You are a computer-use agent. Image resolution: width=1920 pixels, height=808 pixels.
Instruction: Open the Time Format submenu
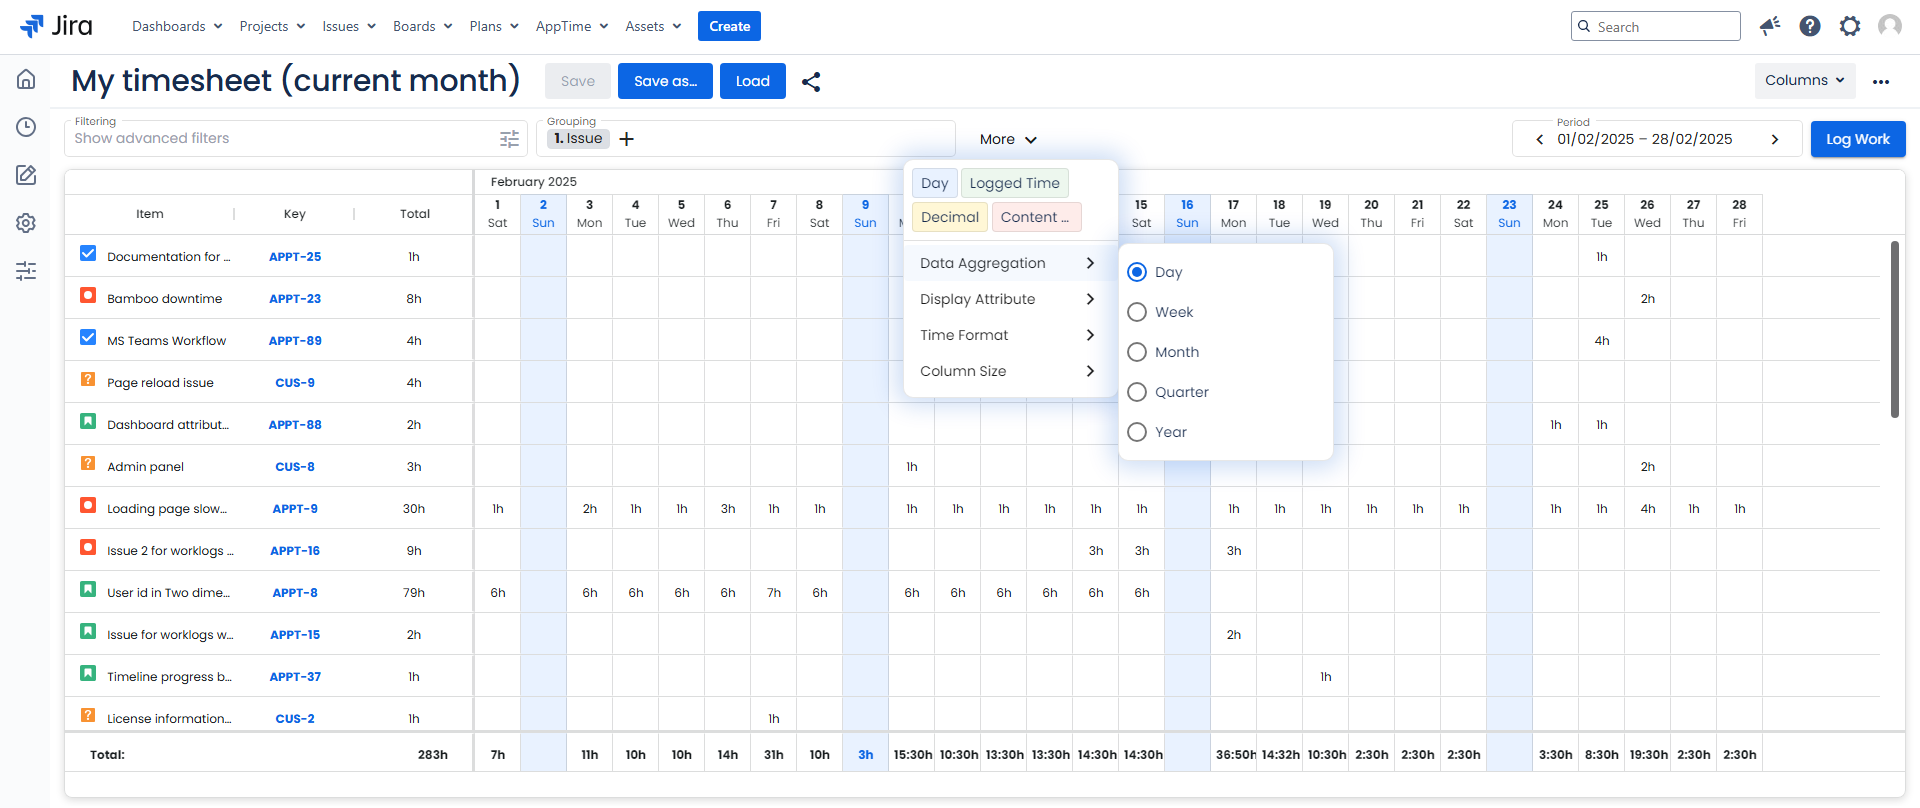pyautogui.click(x=1008, y=335)
